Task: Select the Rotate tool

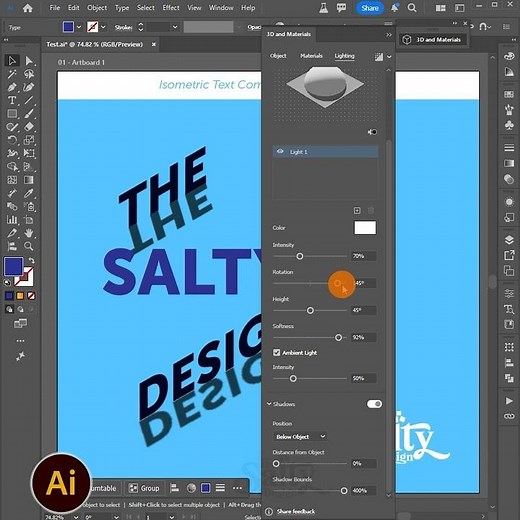Action: tap(12, 140)
